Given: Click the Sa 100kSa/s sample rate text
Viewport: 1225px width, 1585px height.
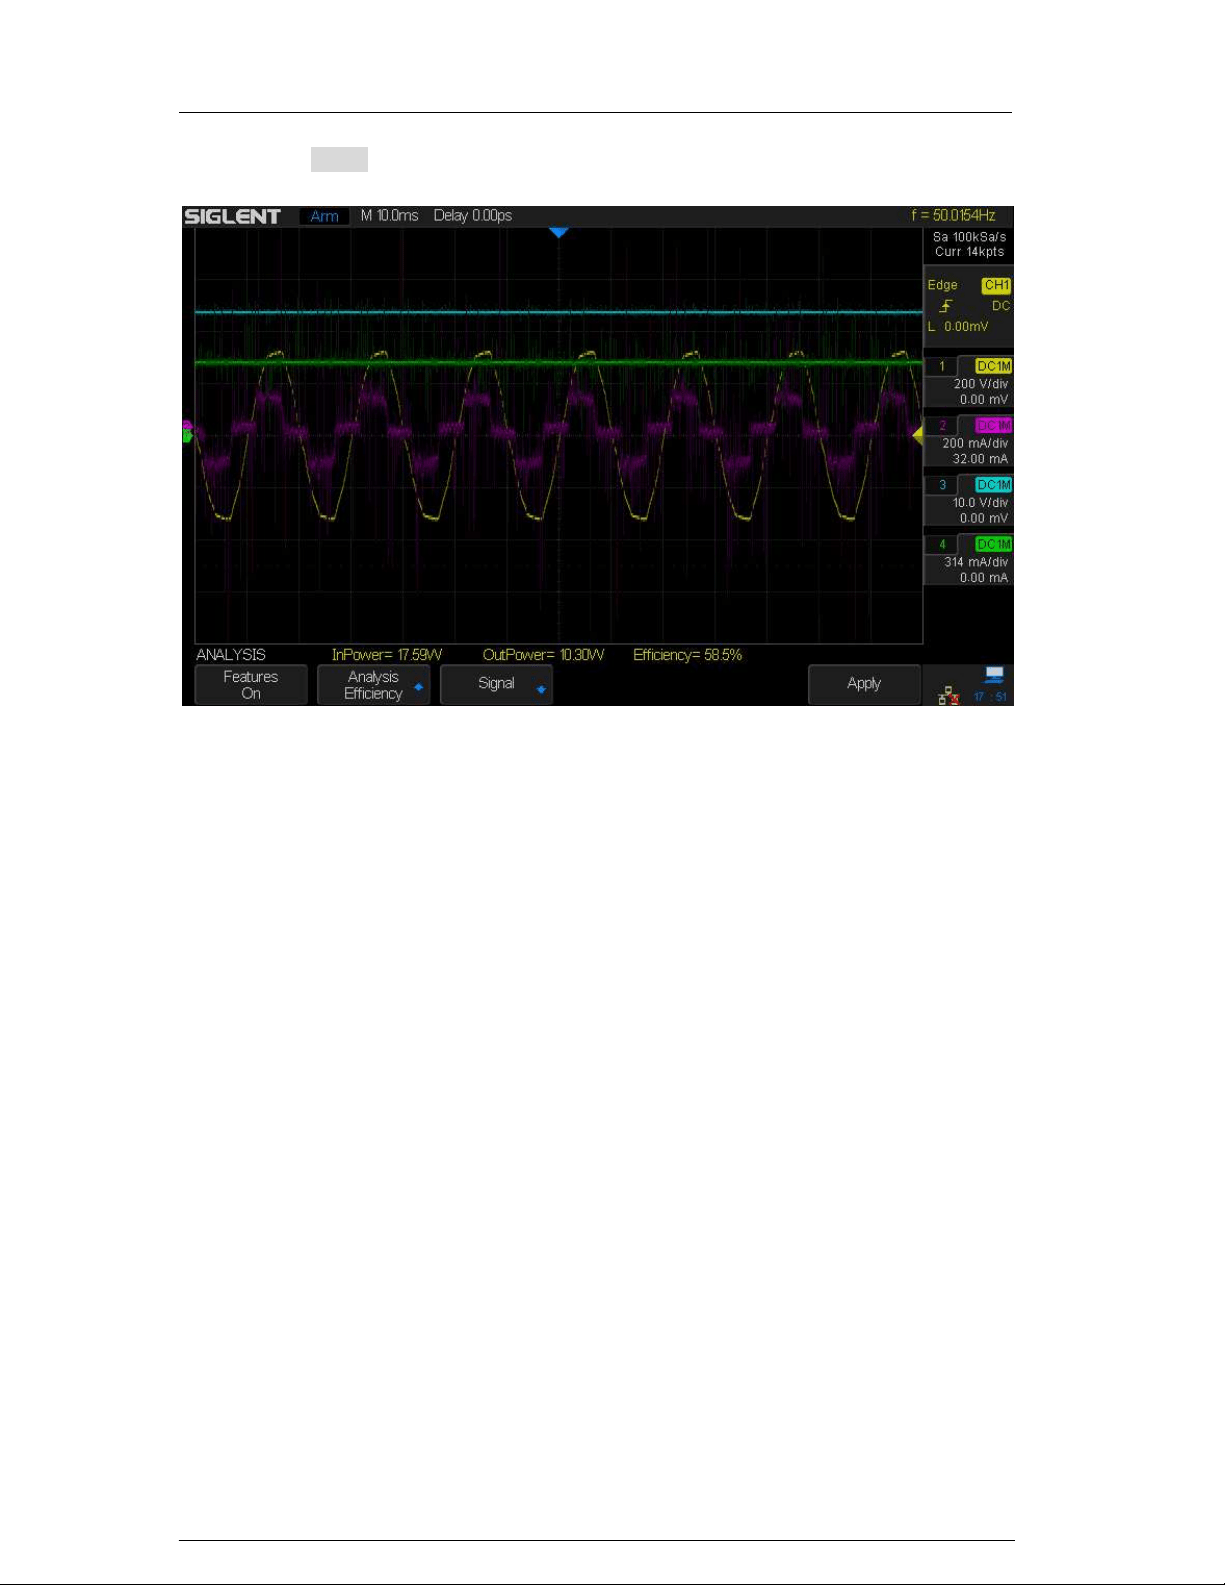Looking at the screenshot, I should 969,237.
